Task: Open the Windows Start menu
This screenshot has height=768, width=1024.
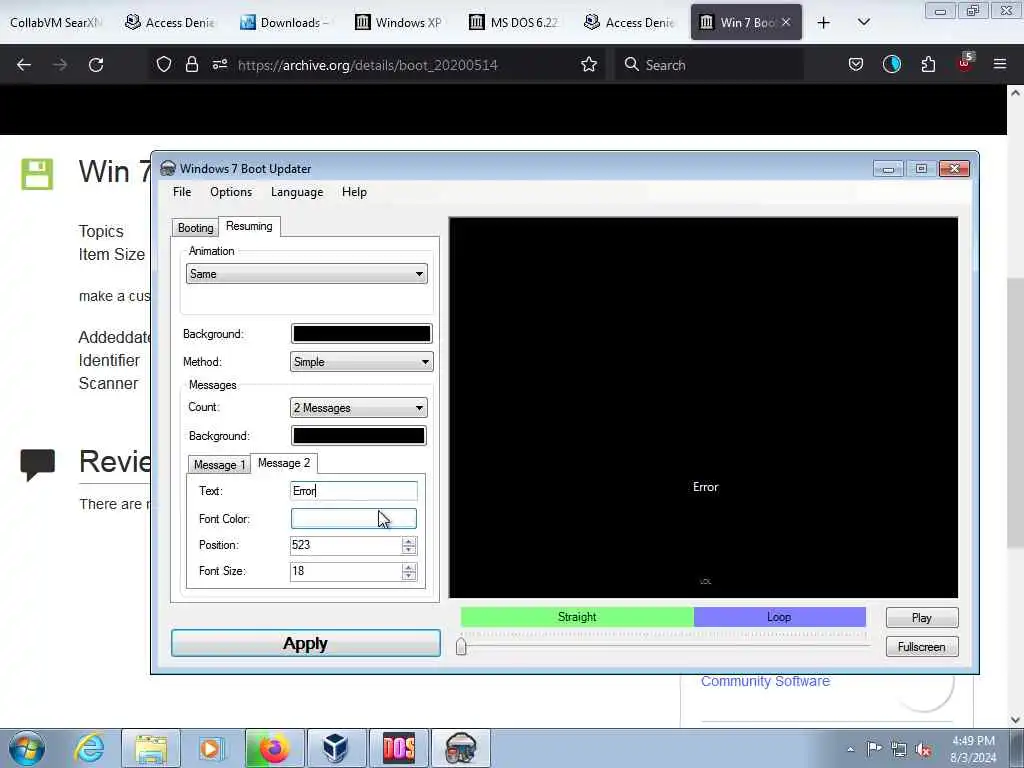Action: pos(27,748)
